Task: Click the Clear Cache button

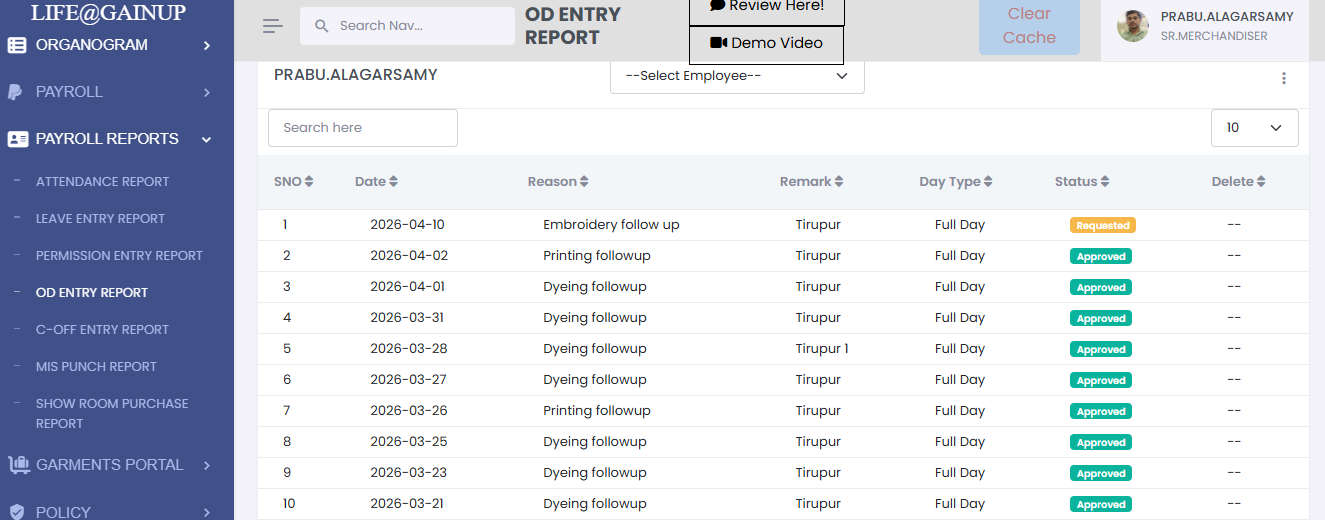Action: point(1029,26)
